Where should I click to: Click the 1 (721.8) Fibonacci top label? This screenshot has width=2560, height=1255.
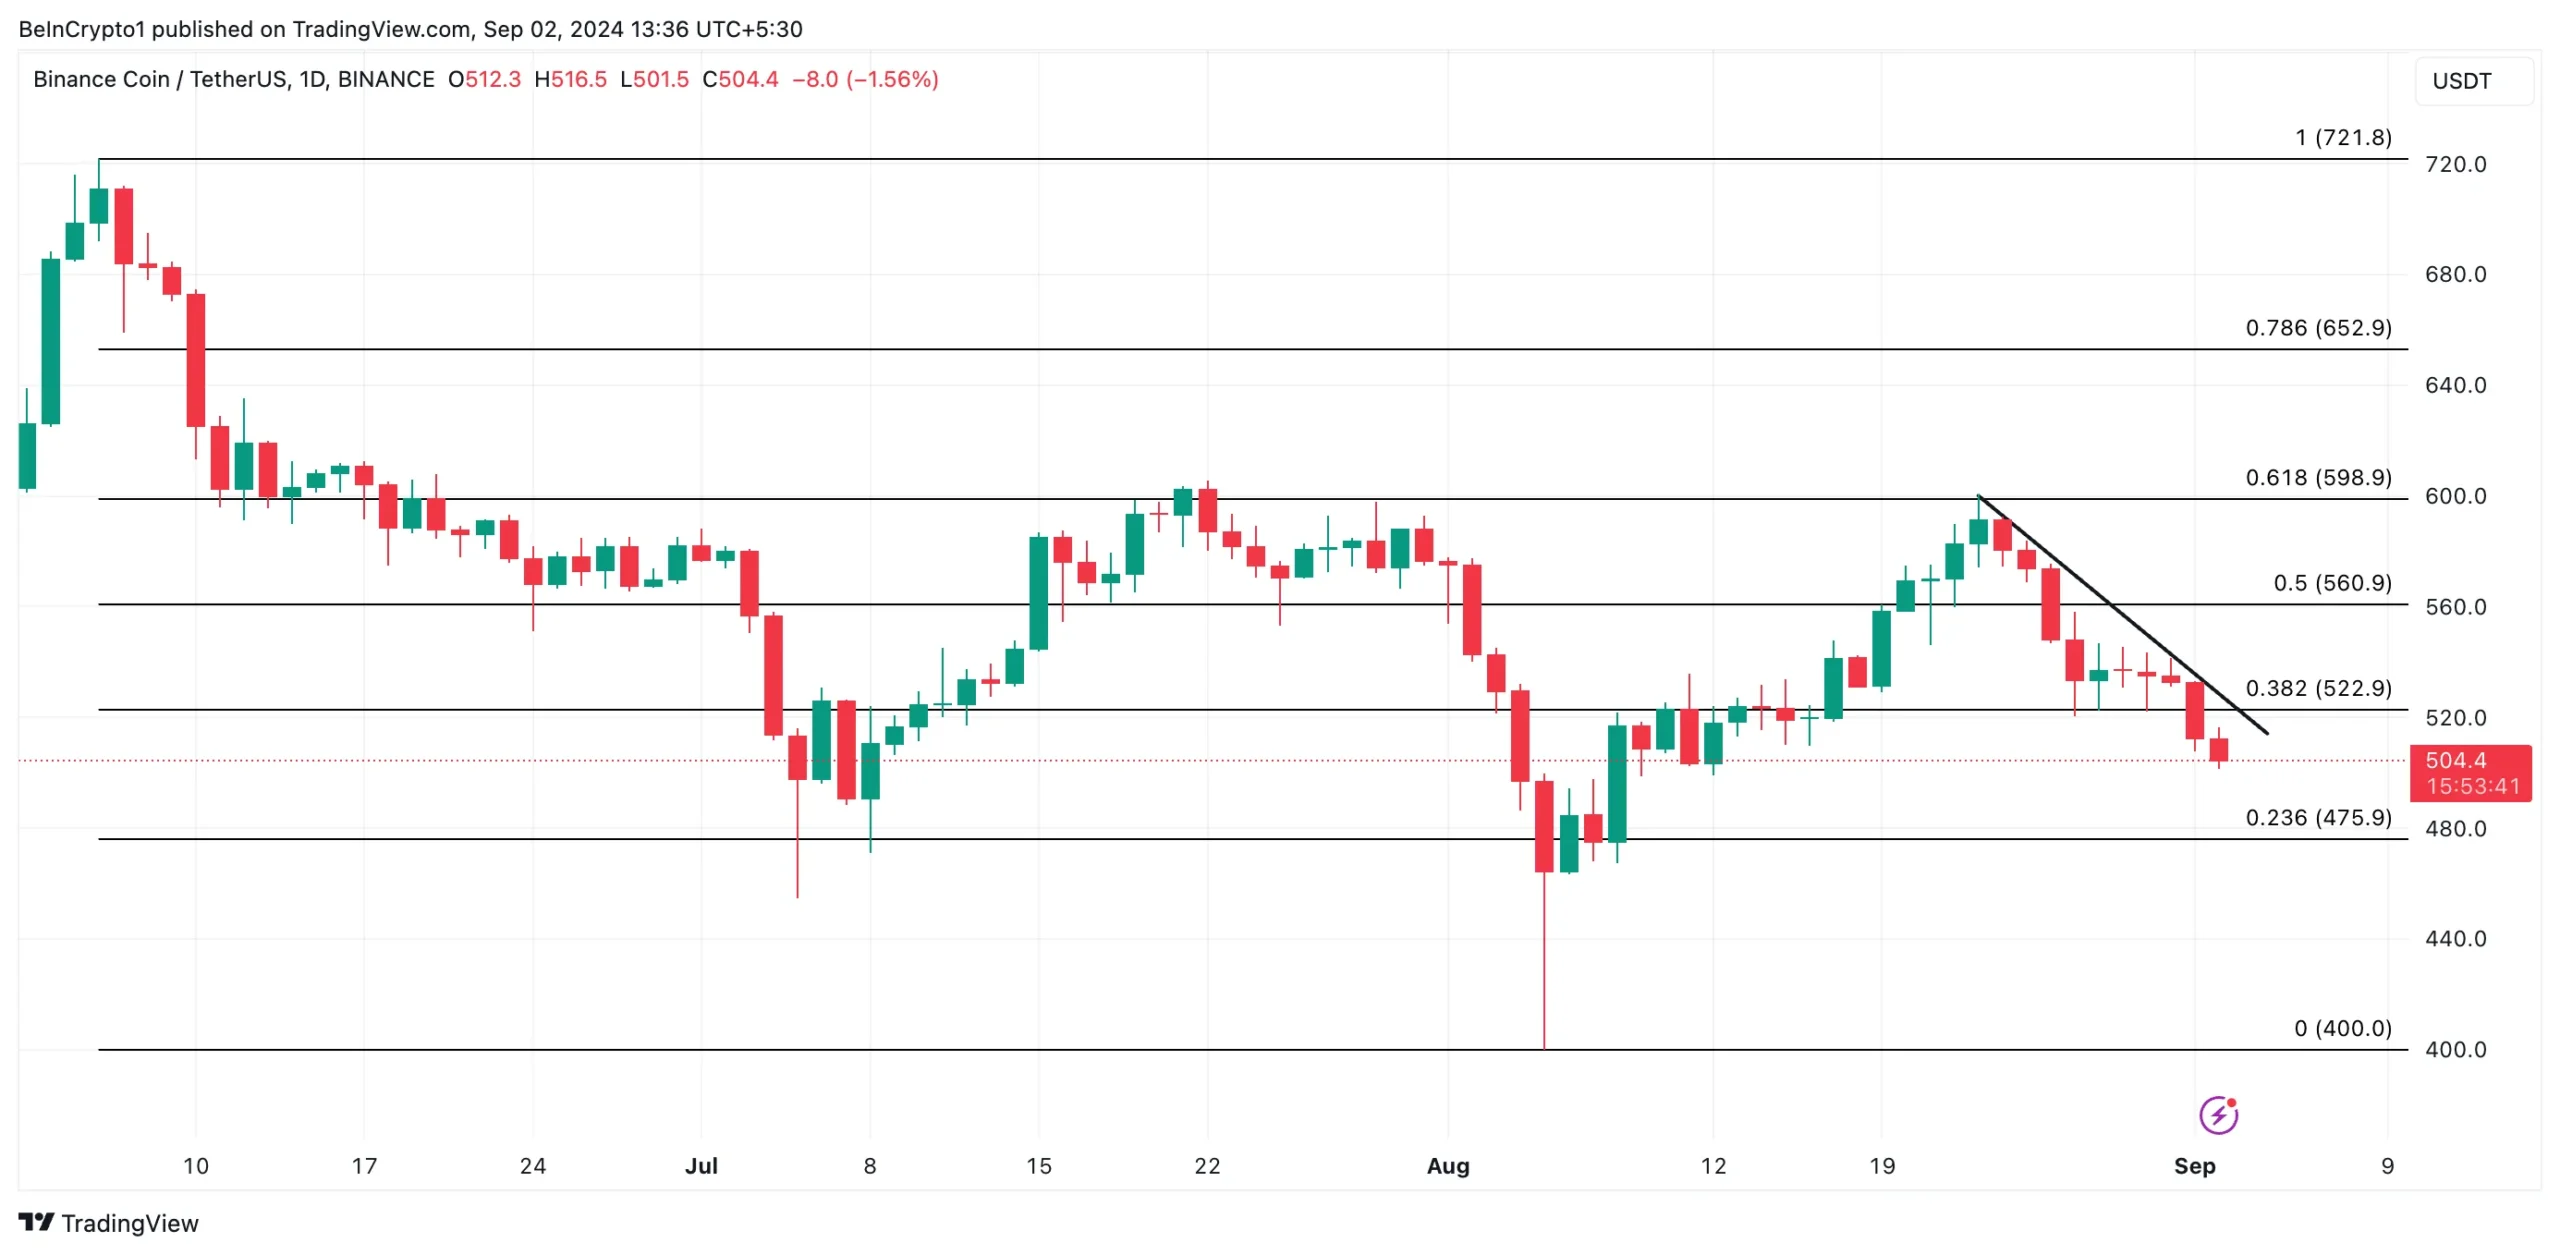tap(2343, 138)
